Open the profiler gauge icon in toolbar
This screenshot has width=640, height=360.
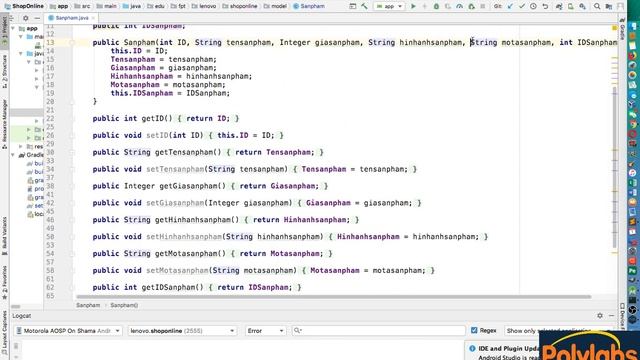(460, 6)
